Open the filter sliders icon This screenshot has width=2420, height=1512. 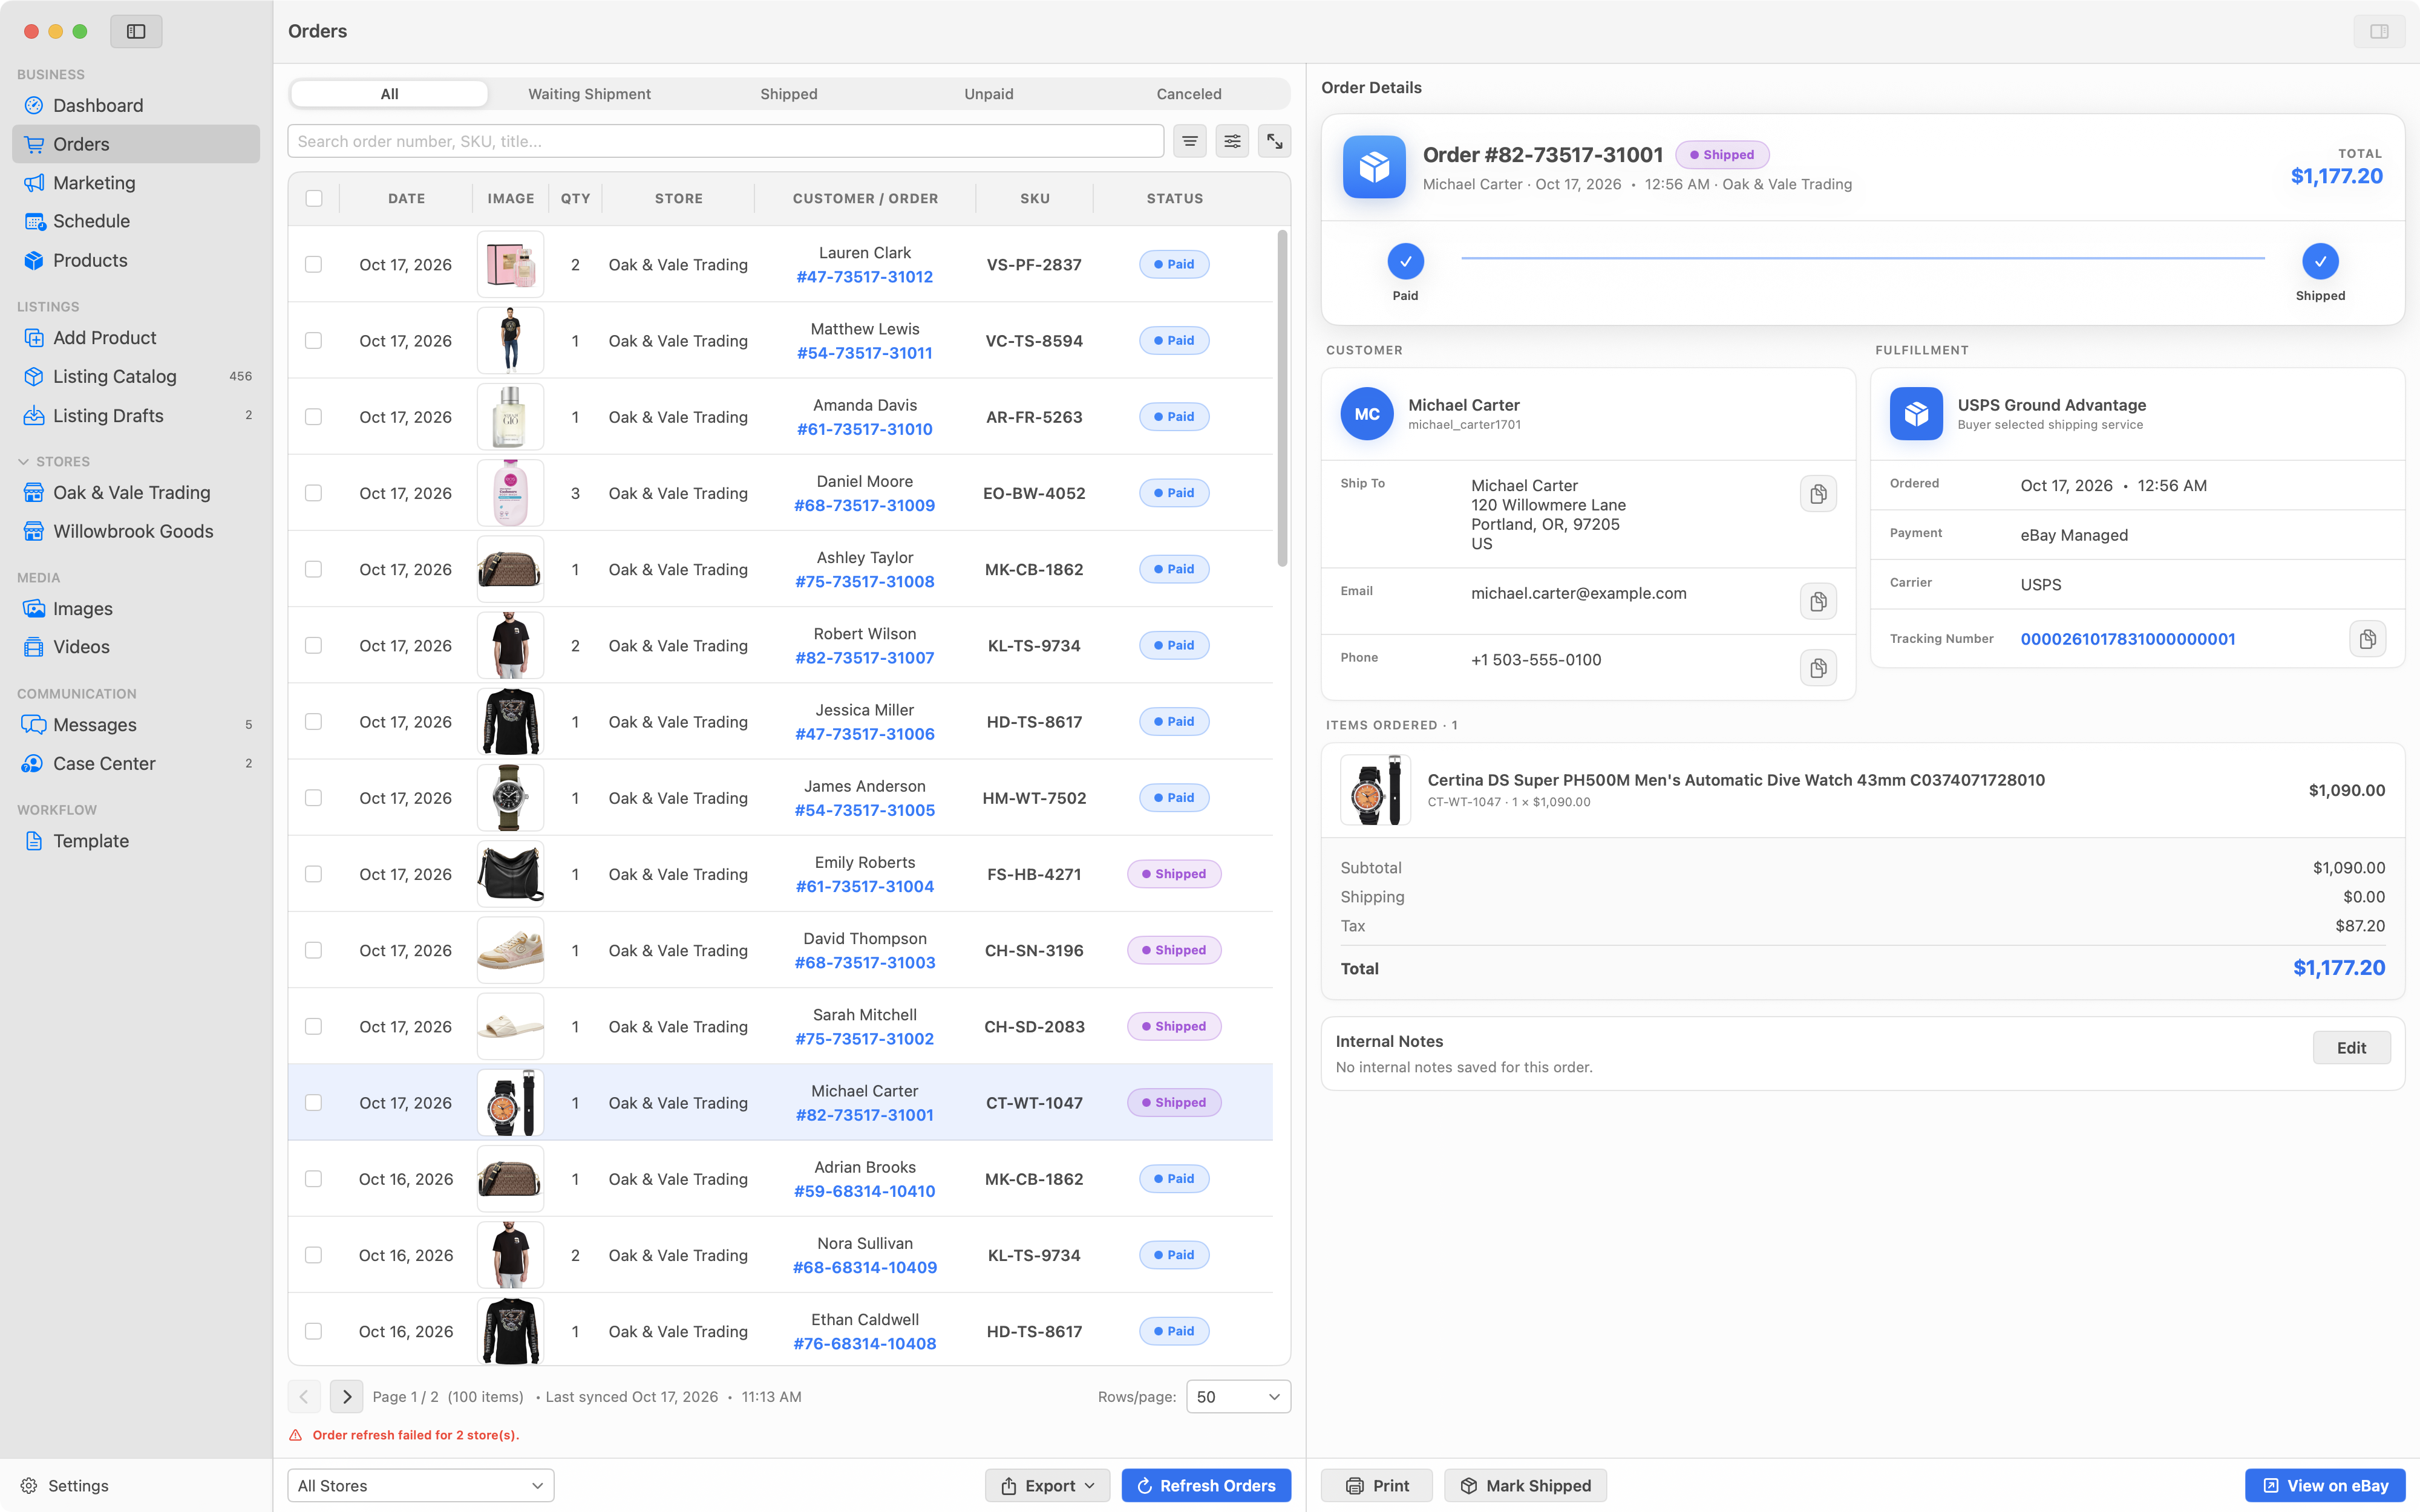(x=1232, y=141)
